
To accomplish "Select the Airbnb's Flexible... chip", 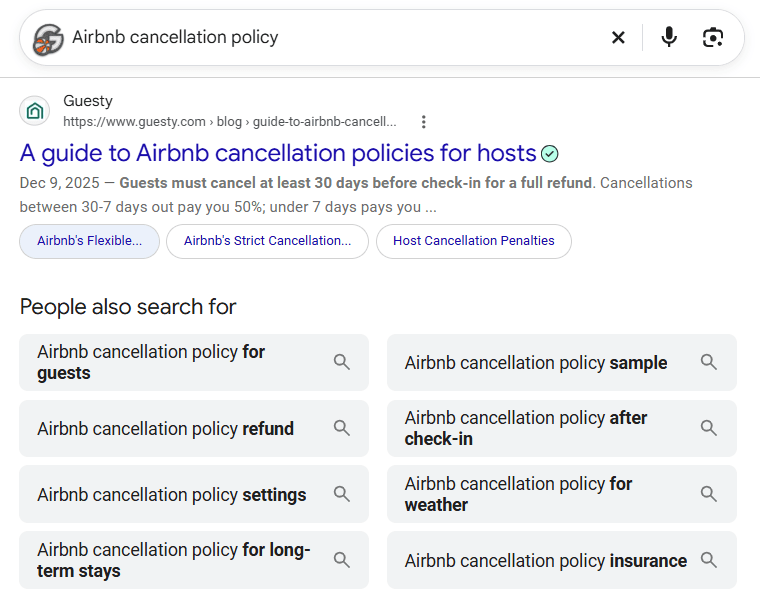I will tap(90, 241).
